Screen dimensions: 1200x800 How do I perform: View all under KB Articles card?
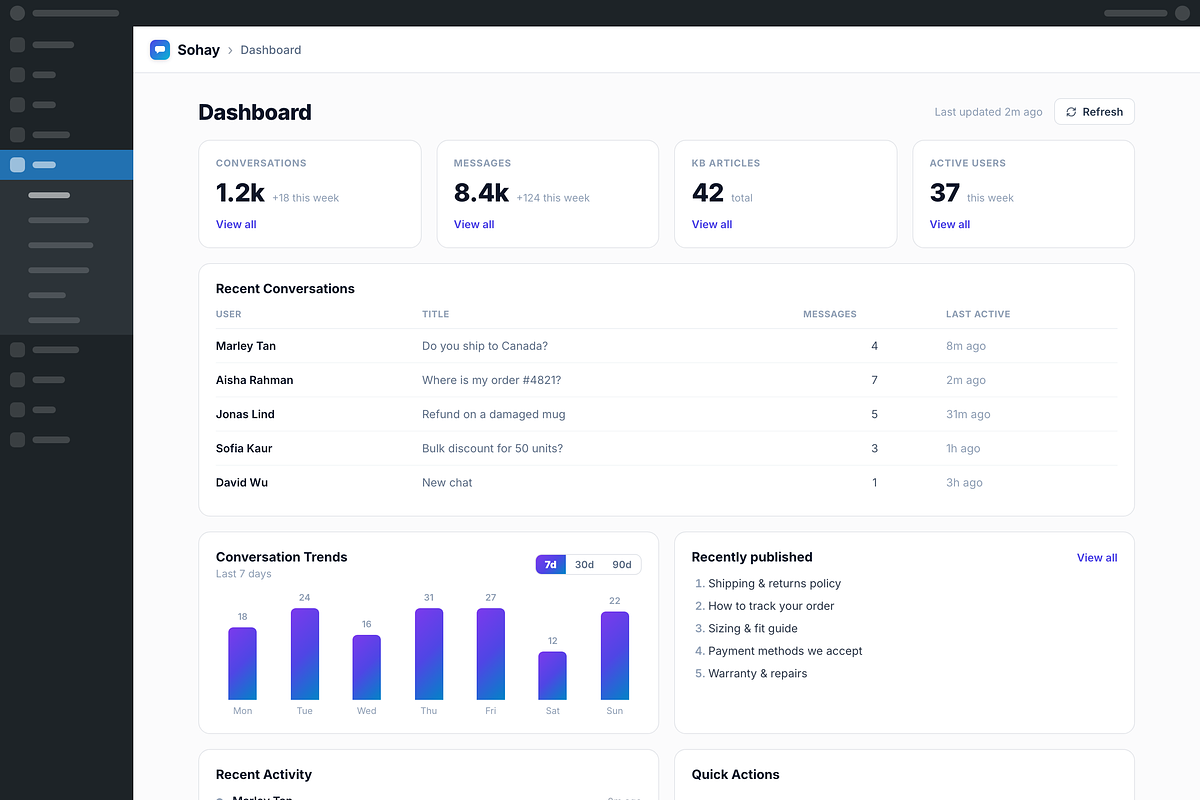[712, 224]
